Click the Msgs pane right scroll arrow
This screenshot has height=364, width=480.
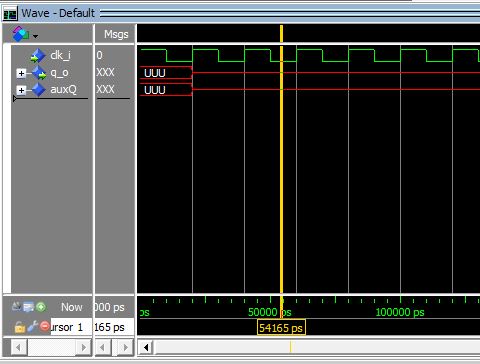pos(126,348)
